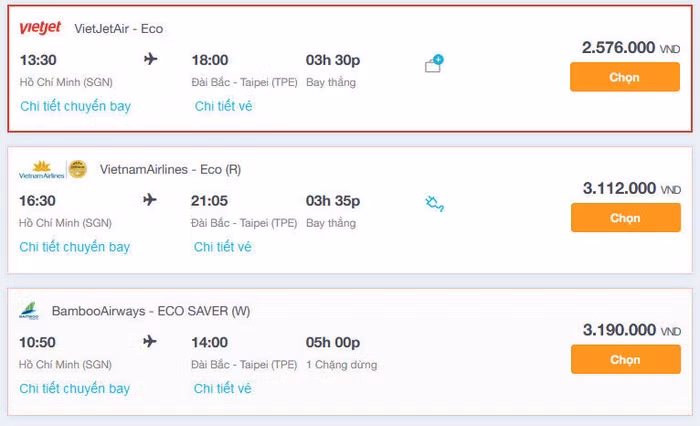The width and height of the screenshot is (700, 426).
Task: Click the gold badge beside Vietnam Airlines logo
Action: coord(77,169)
